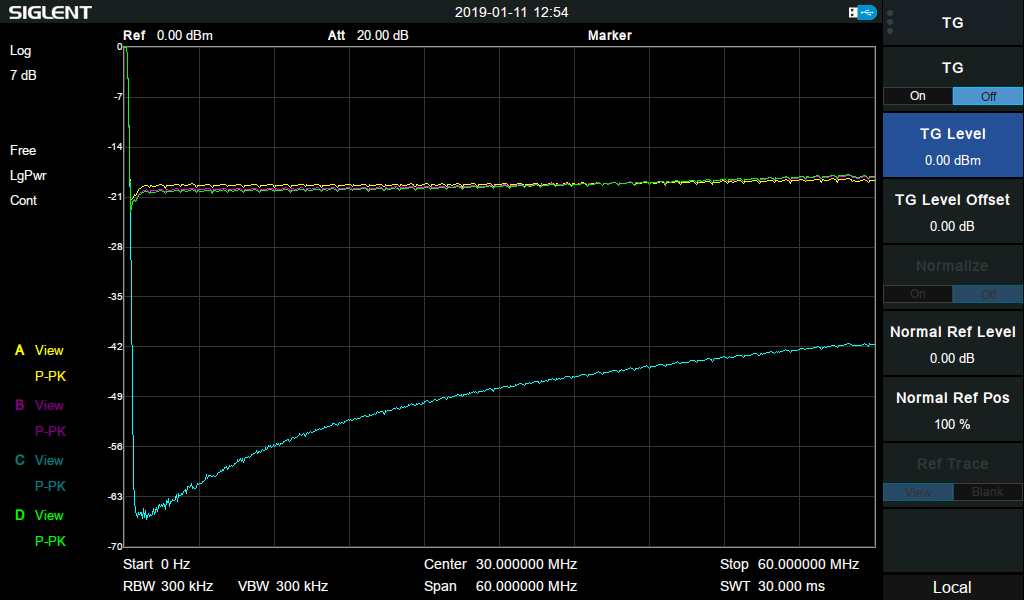Click the SWT 30.000 ms readout
This screenshot has width=1024, height=600.
click(x=772, y=586)
